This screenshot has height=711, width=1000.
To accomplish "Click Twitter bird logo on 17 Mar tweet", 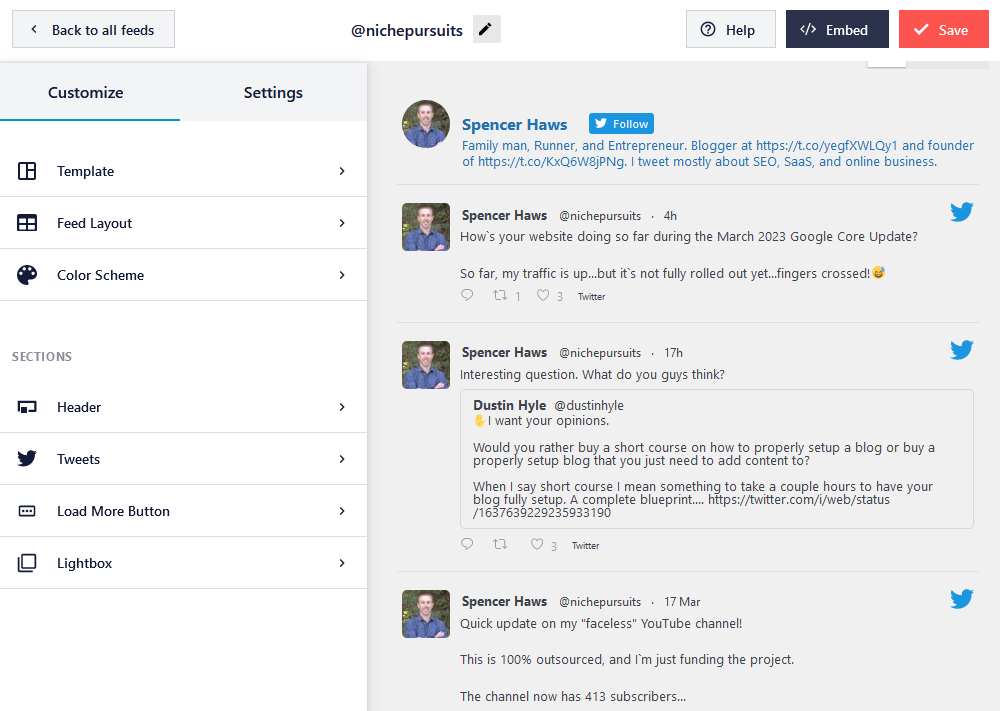I will 961,599.
